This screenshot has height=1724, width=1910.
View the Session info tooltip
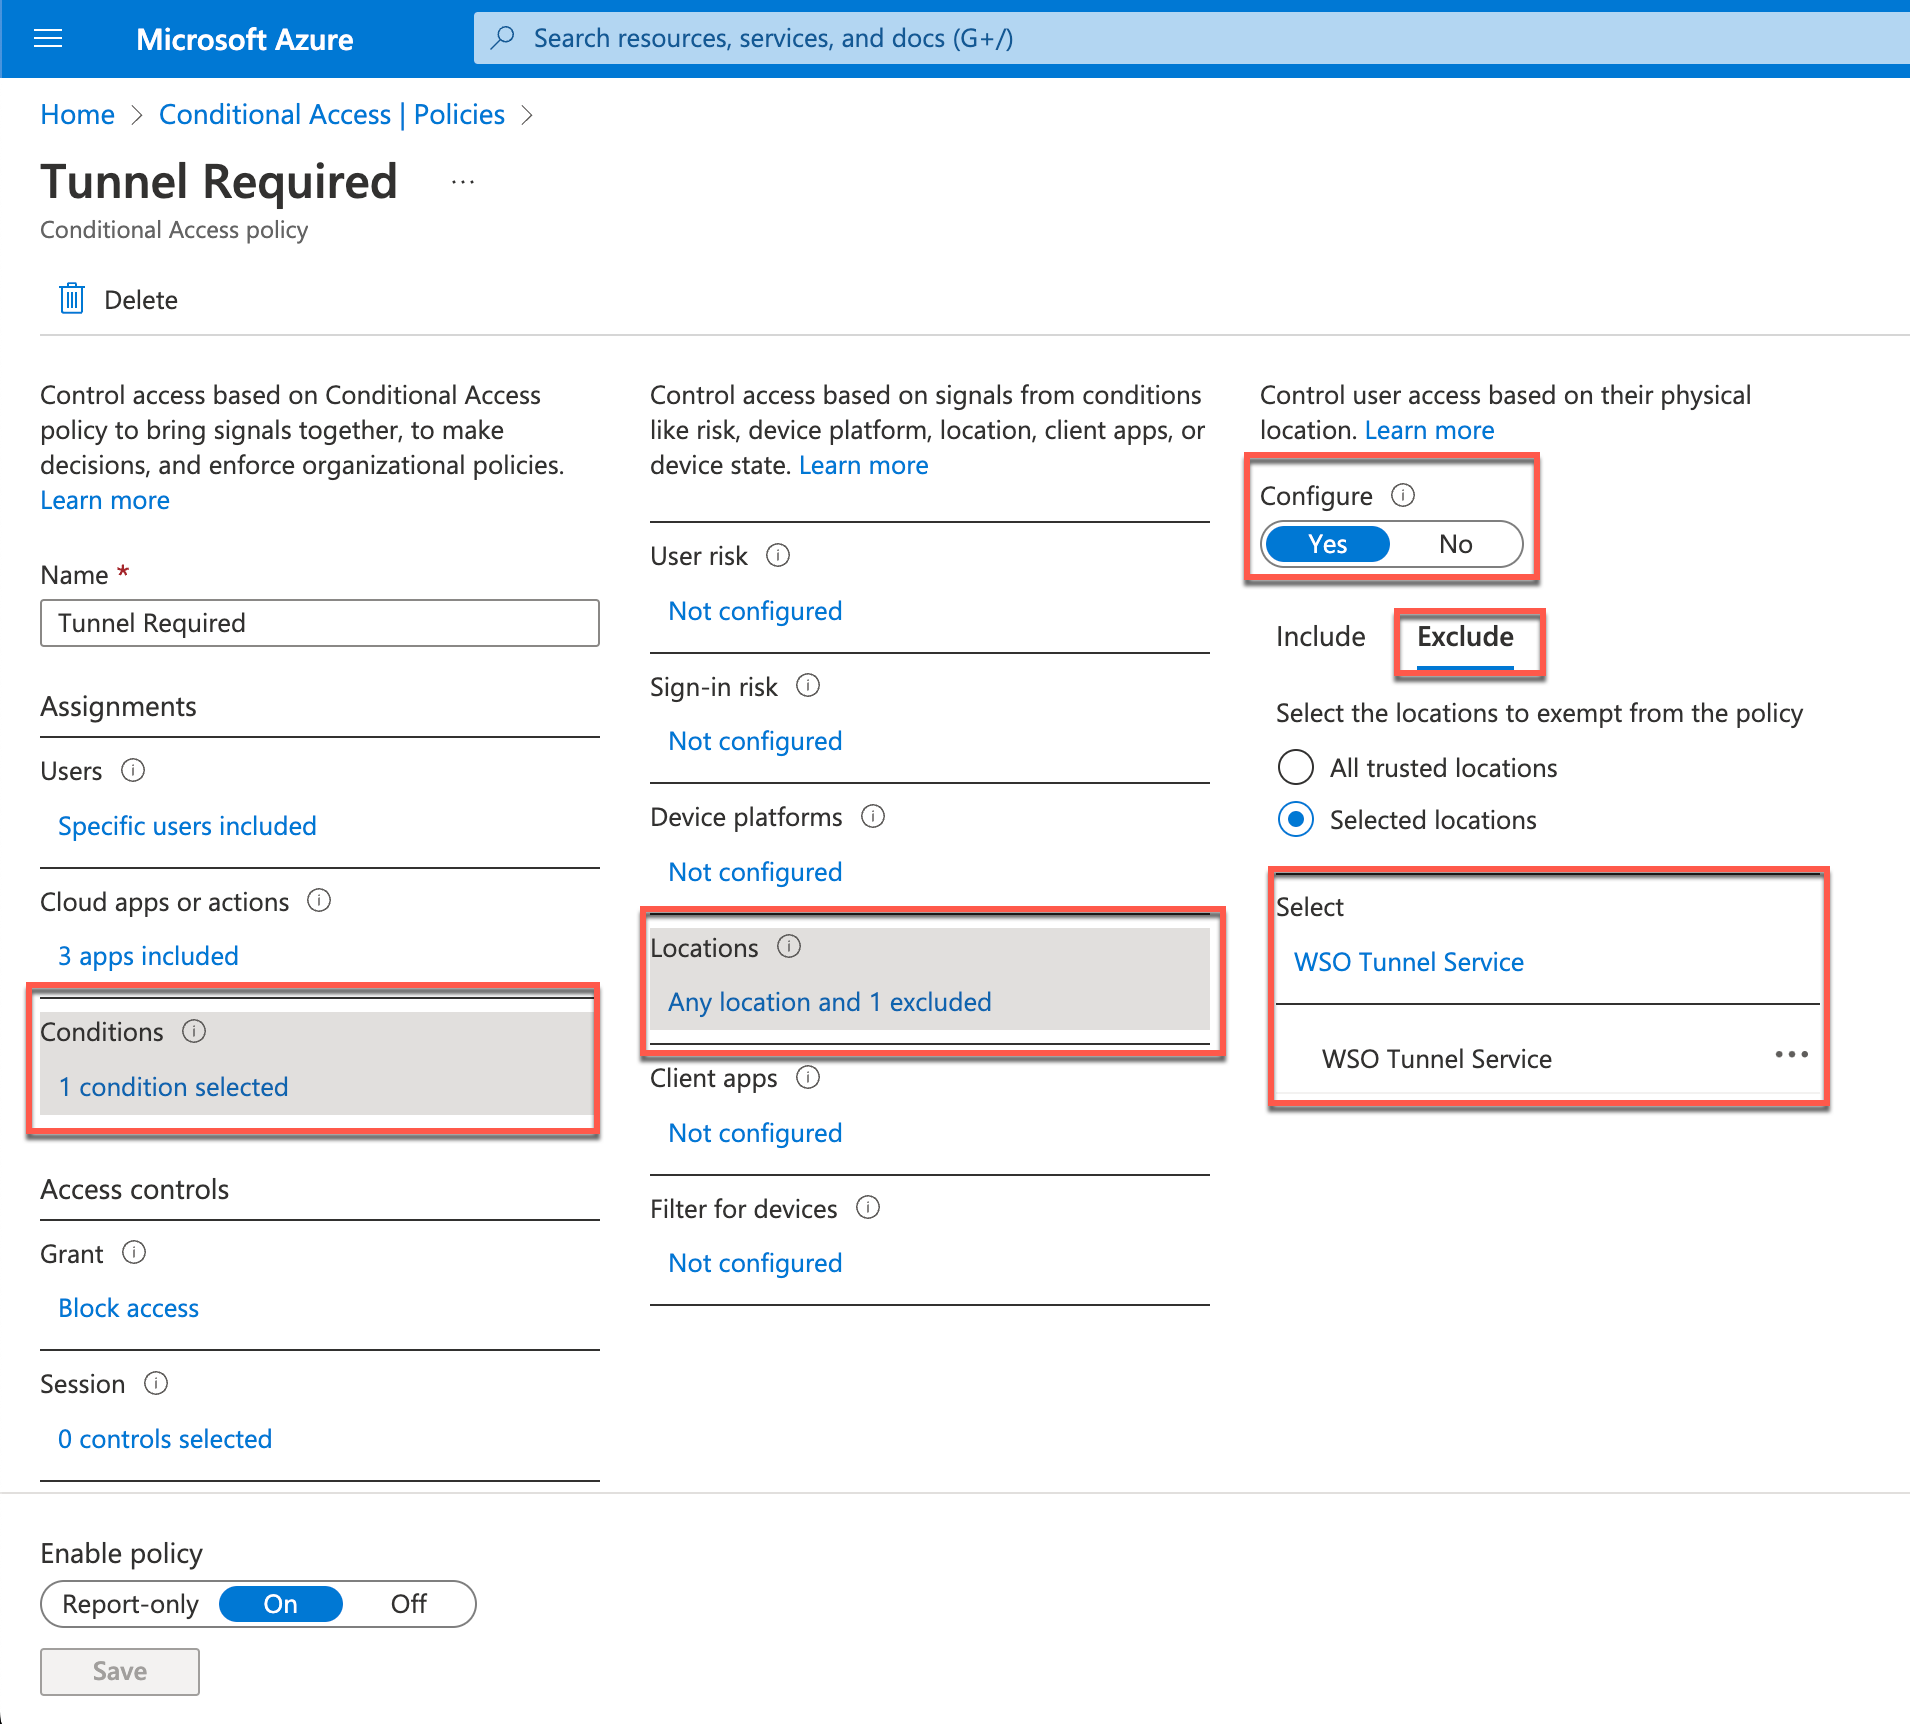coord(156,1383)
